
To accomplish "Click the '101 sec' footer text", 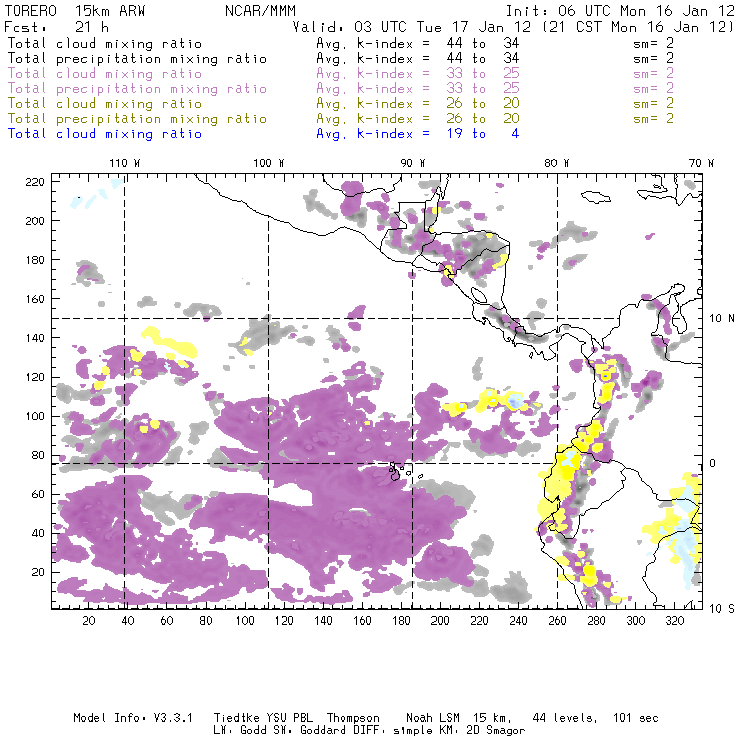I will (635, 718).
